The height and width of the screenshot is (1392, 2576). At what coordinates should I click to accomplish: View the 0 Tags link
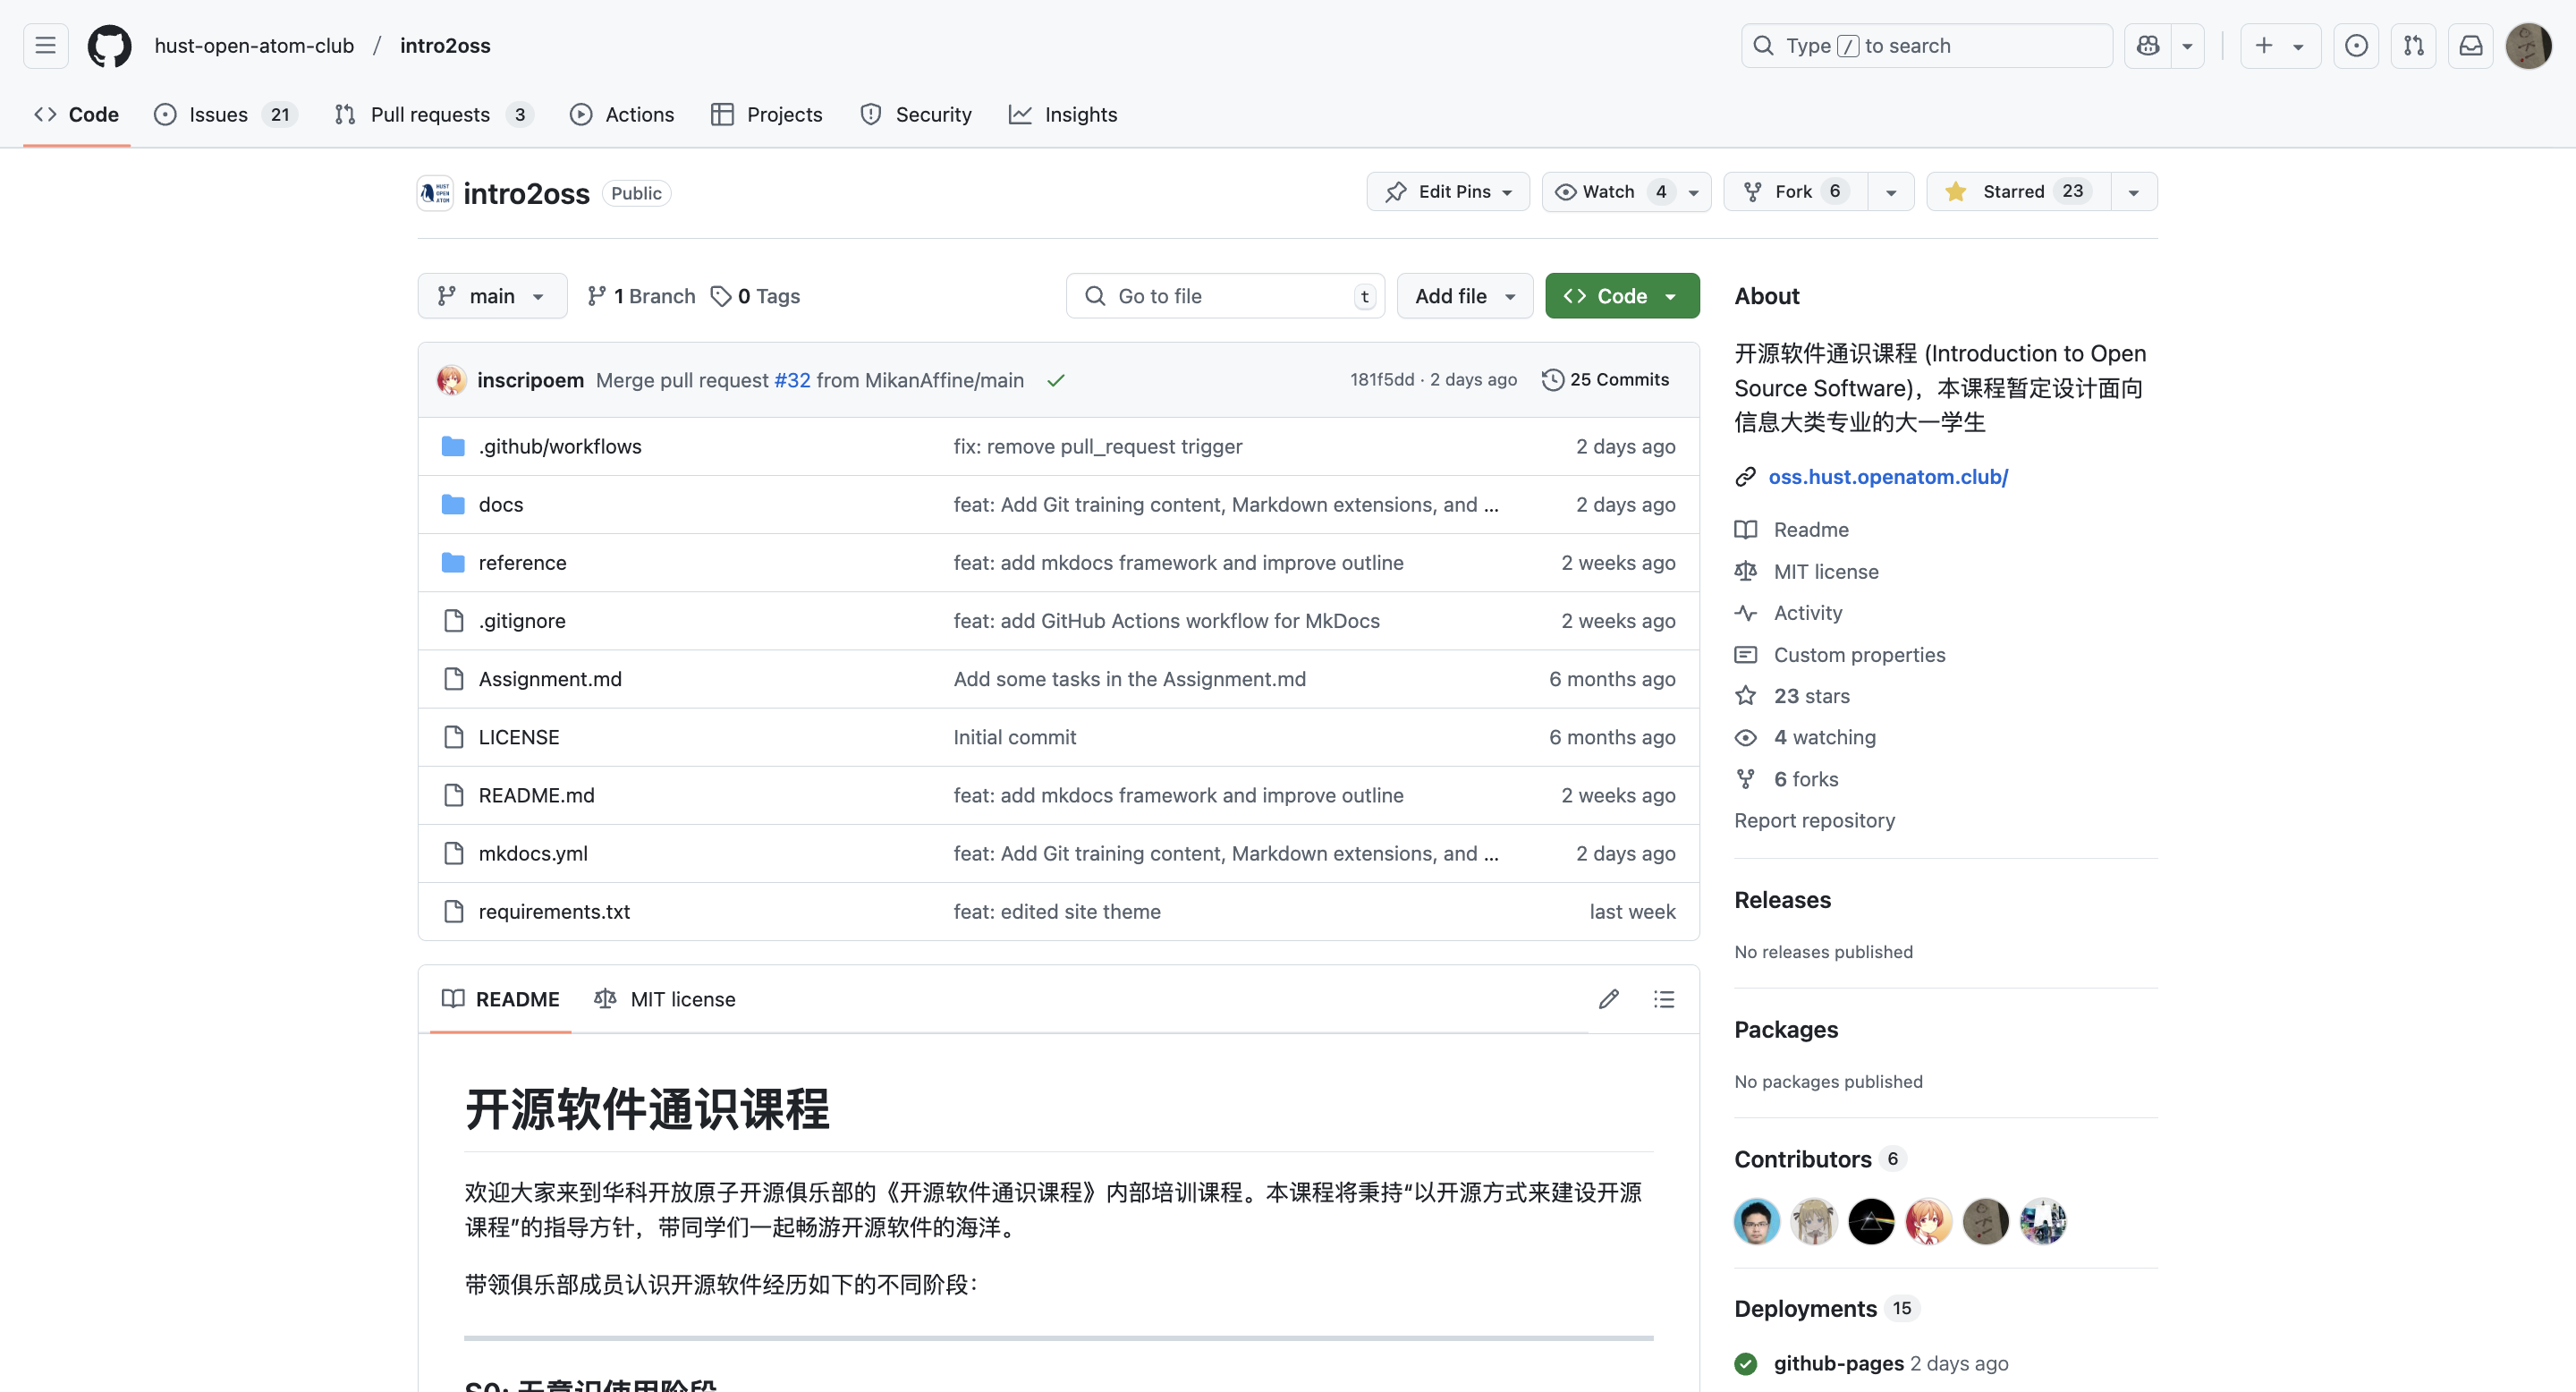[756, 296]
